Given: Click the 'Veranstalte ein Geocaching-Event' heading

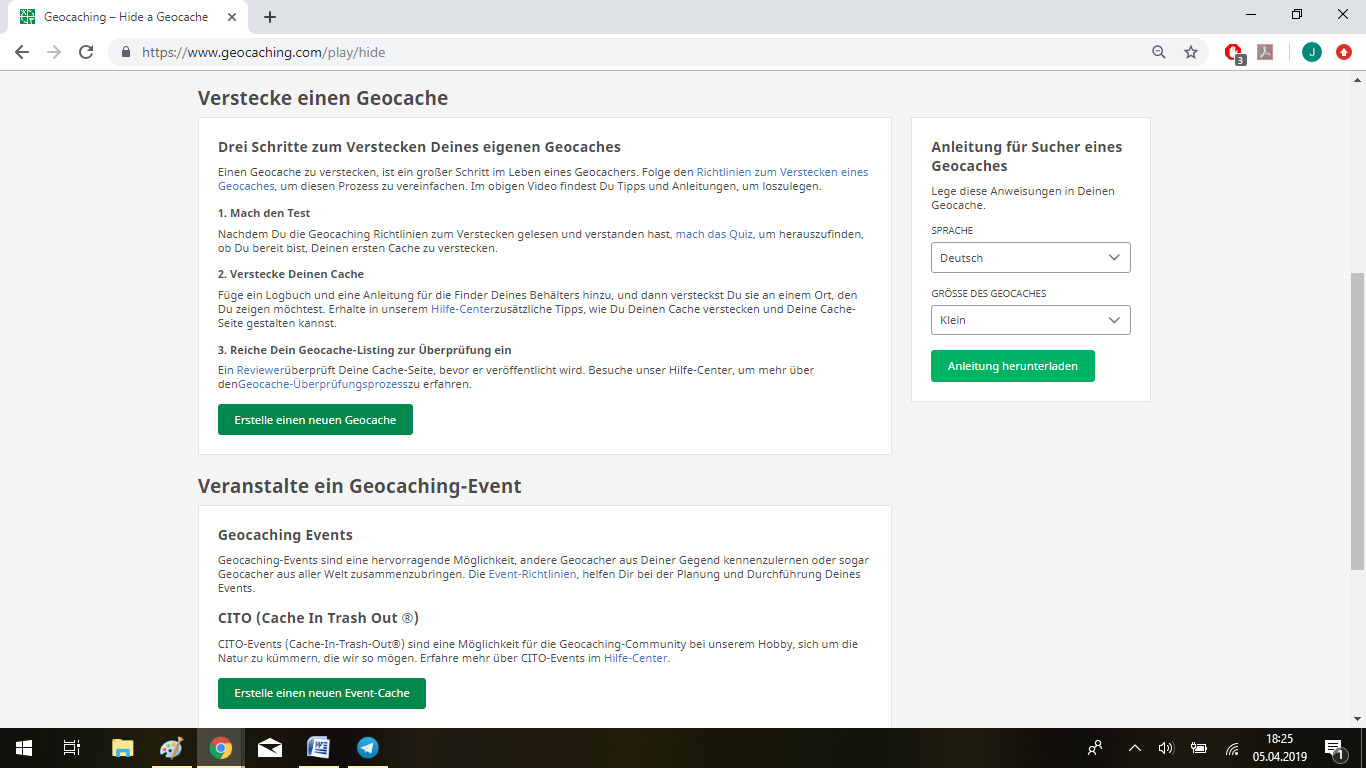Looking at the screenshot, I should click(360, 487).
